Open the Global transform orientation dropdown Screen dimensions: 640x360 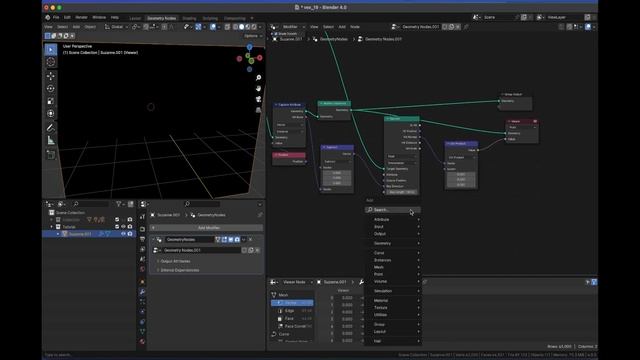(116, 27)
